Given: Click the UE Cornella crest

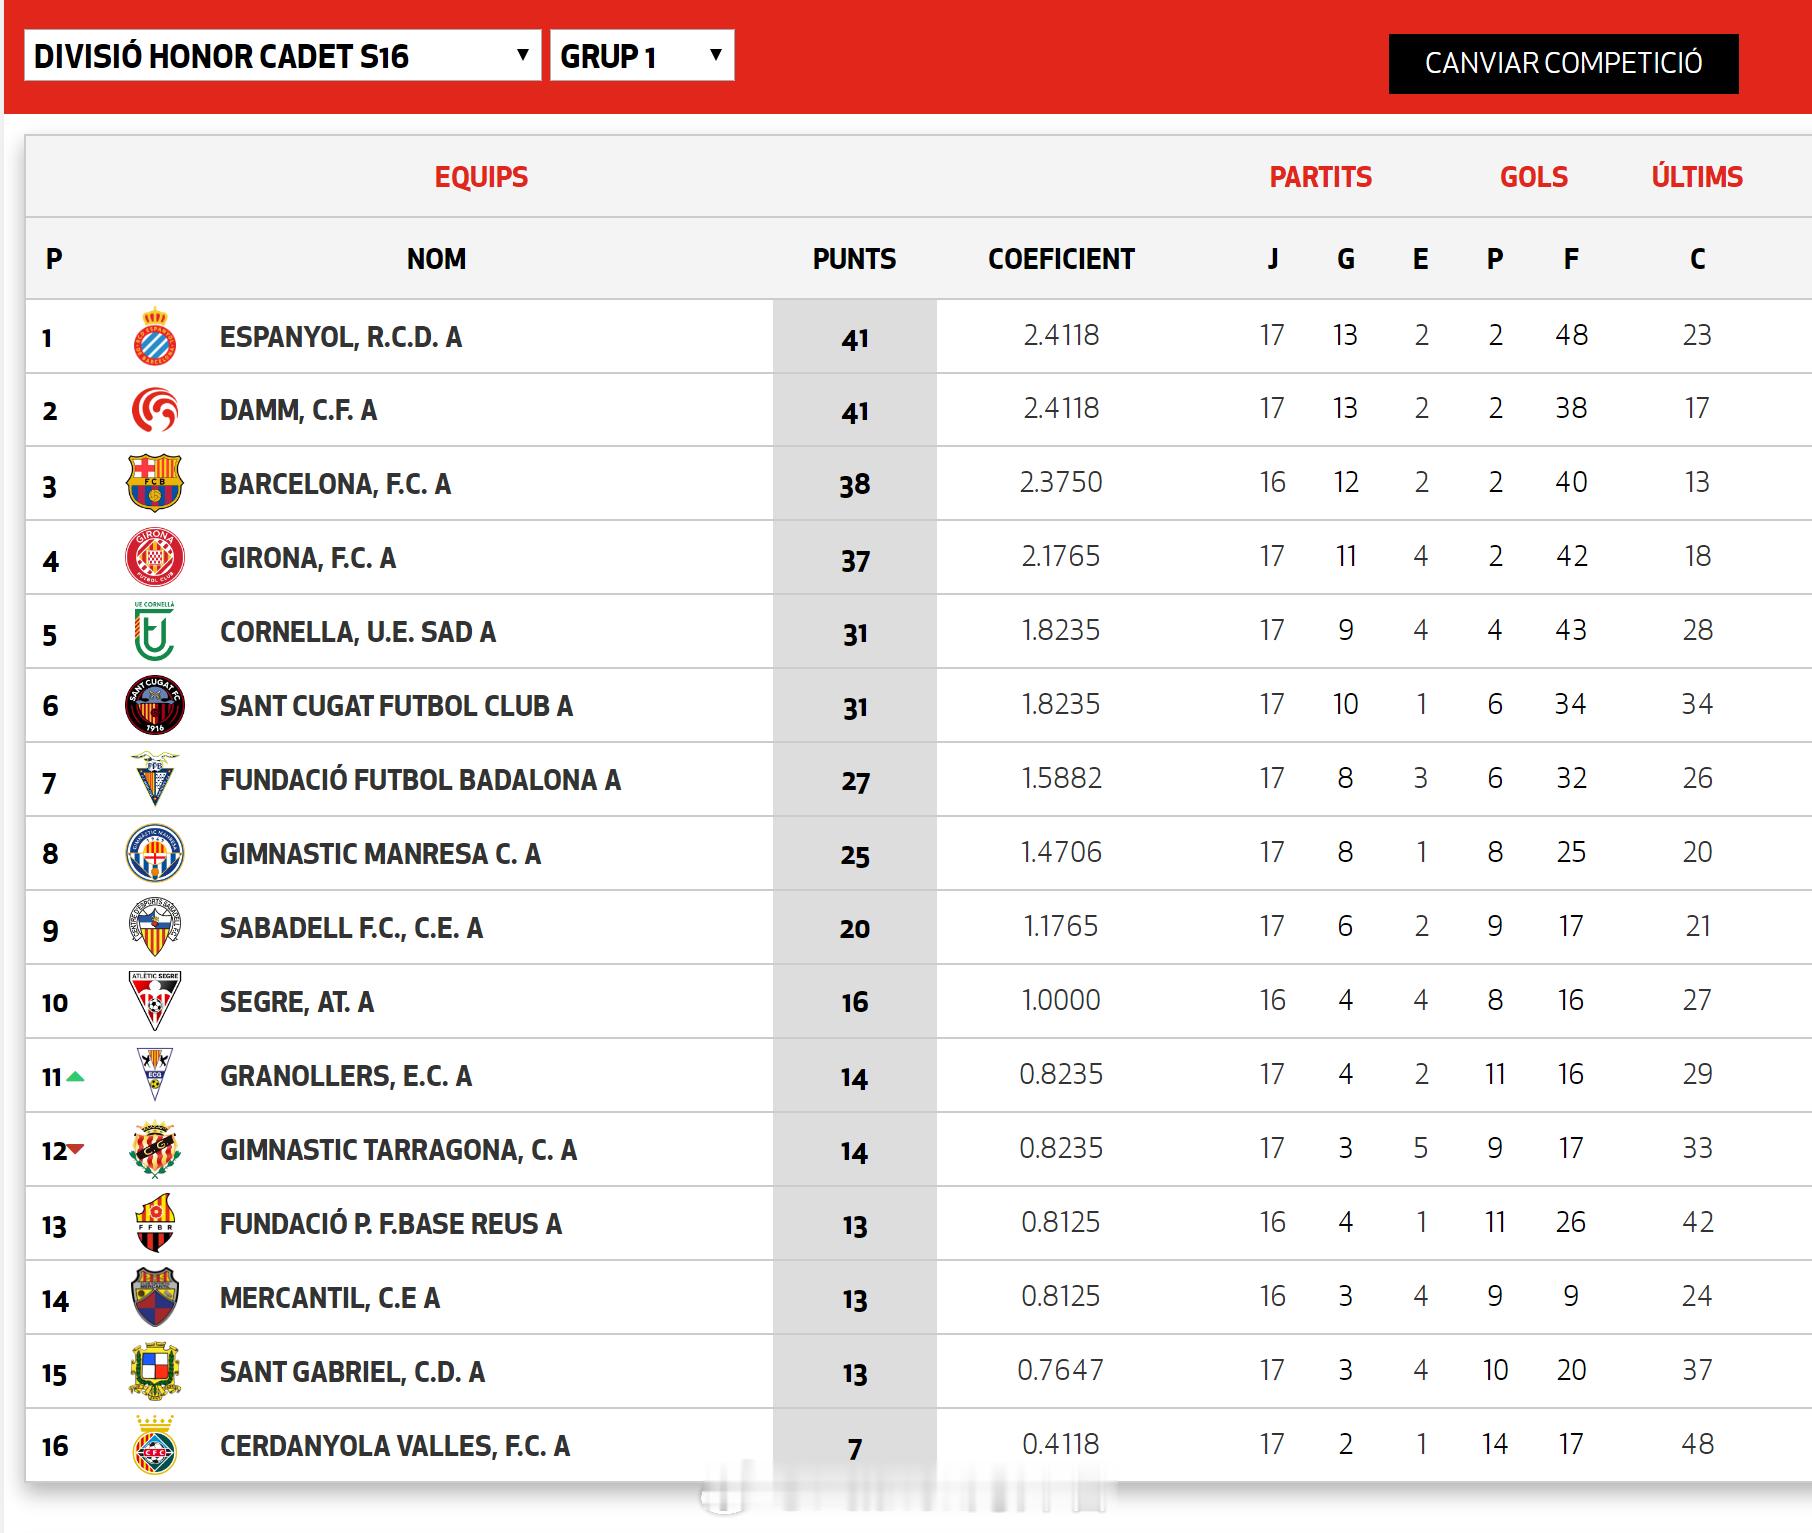Looking at the screenshot, I should [x=155, y=632].
